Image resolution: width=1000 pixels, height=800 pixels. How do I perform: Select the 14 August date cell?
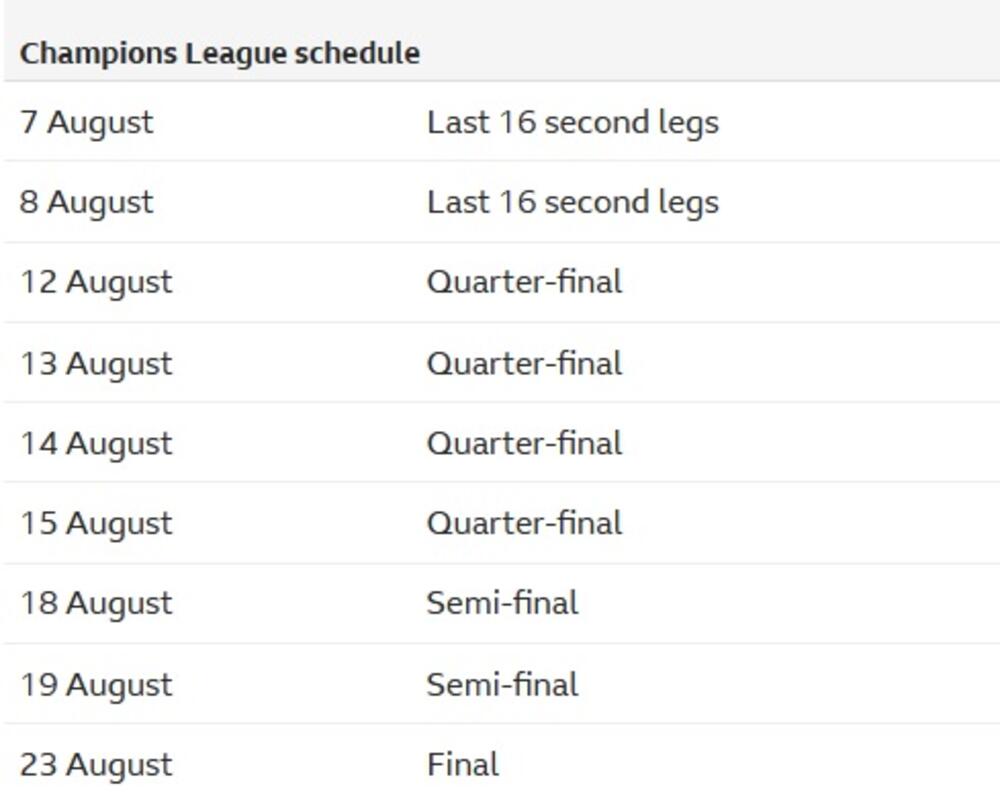pos(96,443)
